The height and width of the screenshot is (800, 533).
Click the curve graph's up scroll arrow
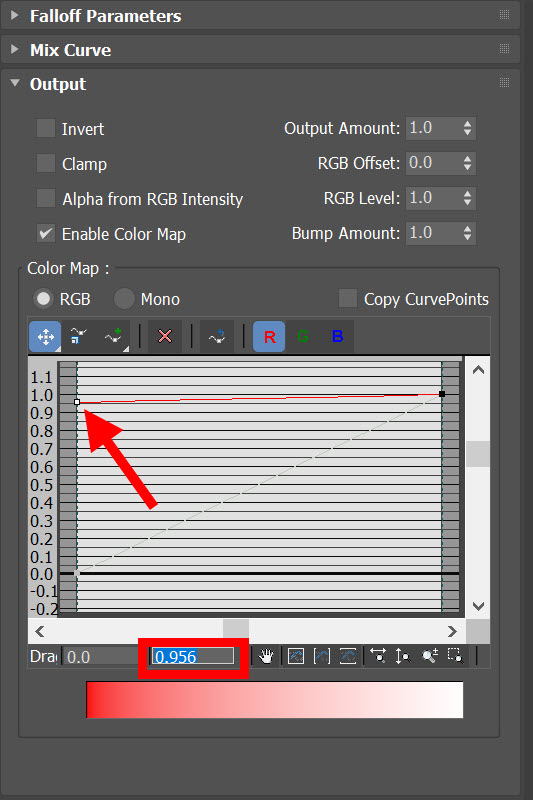478,370
